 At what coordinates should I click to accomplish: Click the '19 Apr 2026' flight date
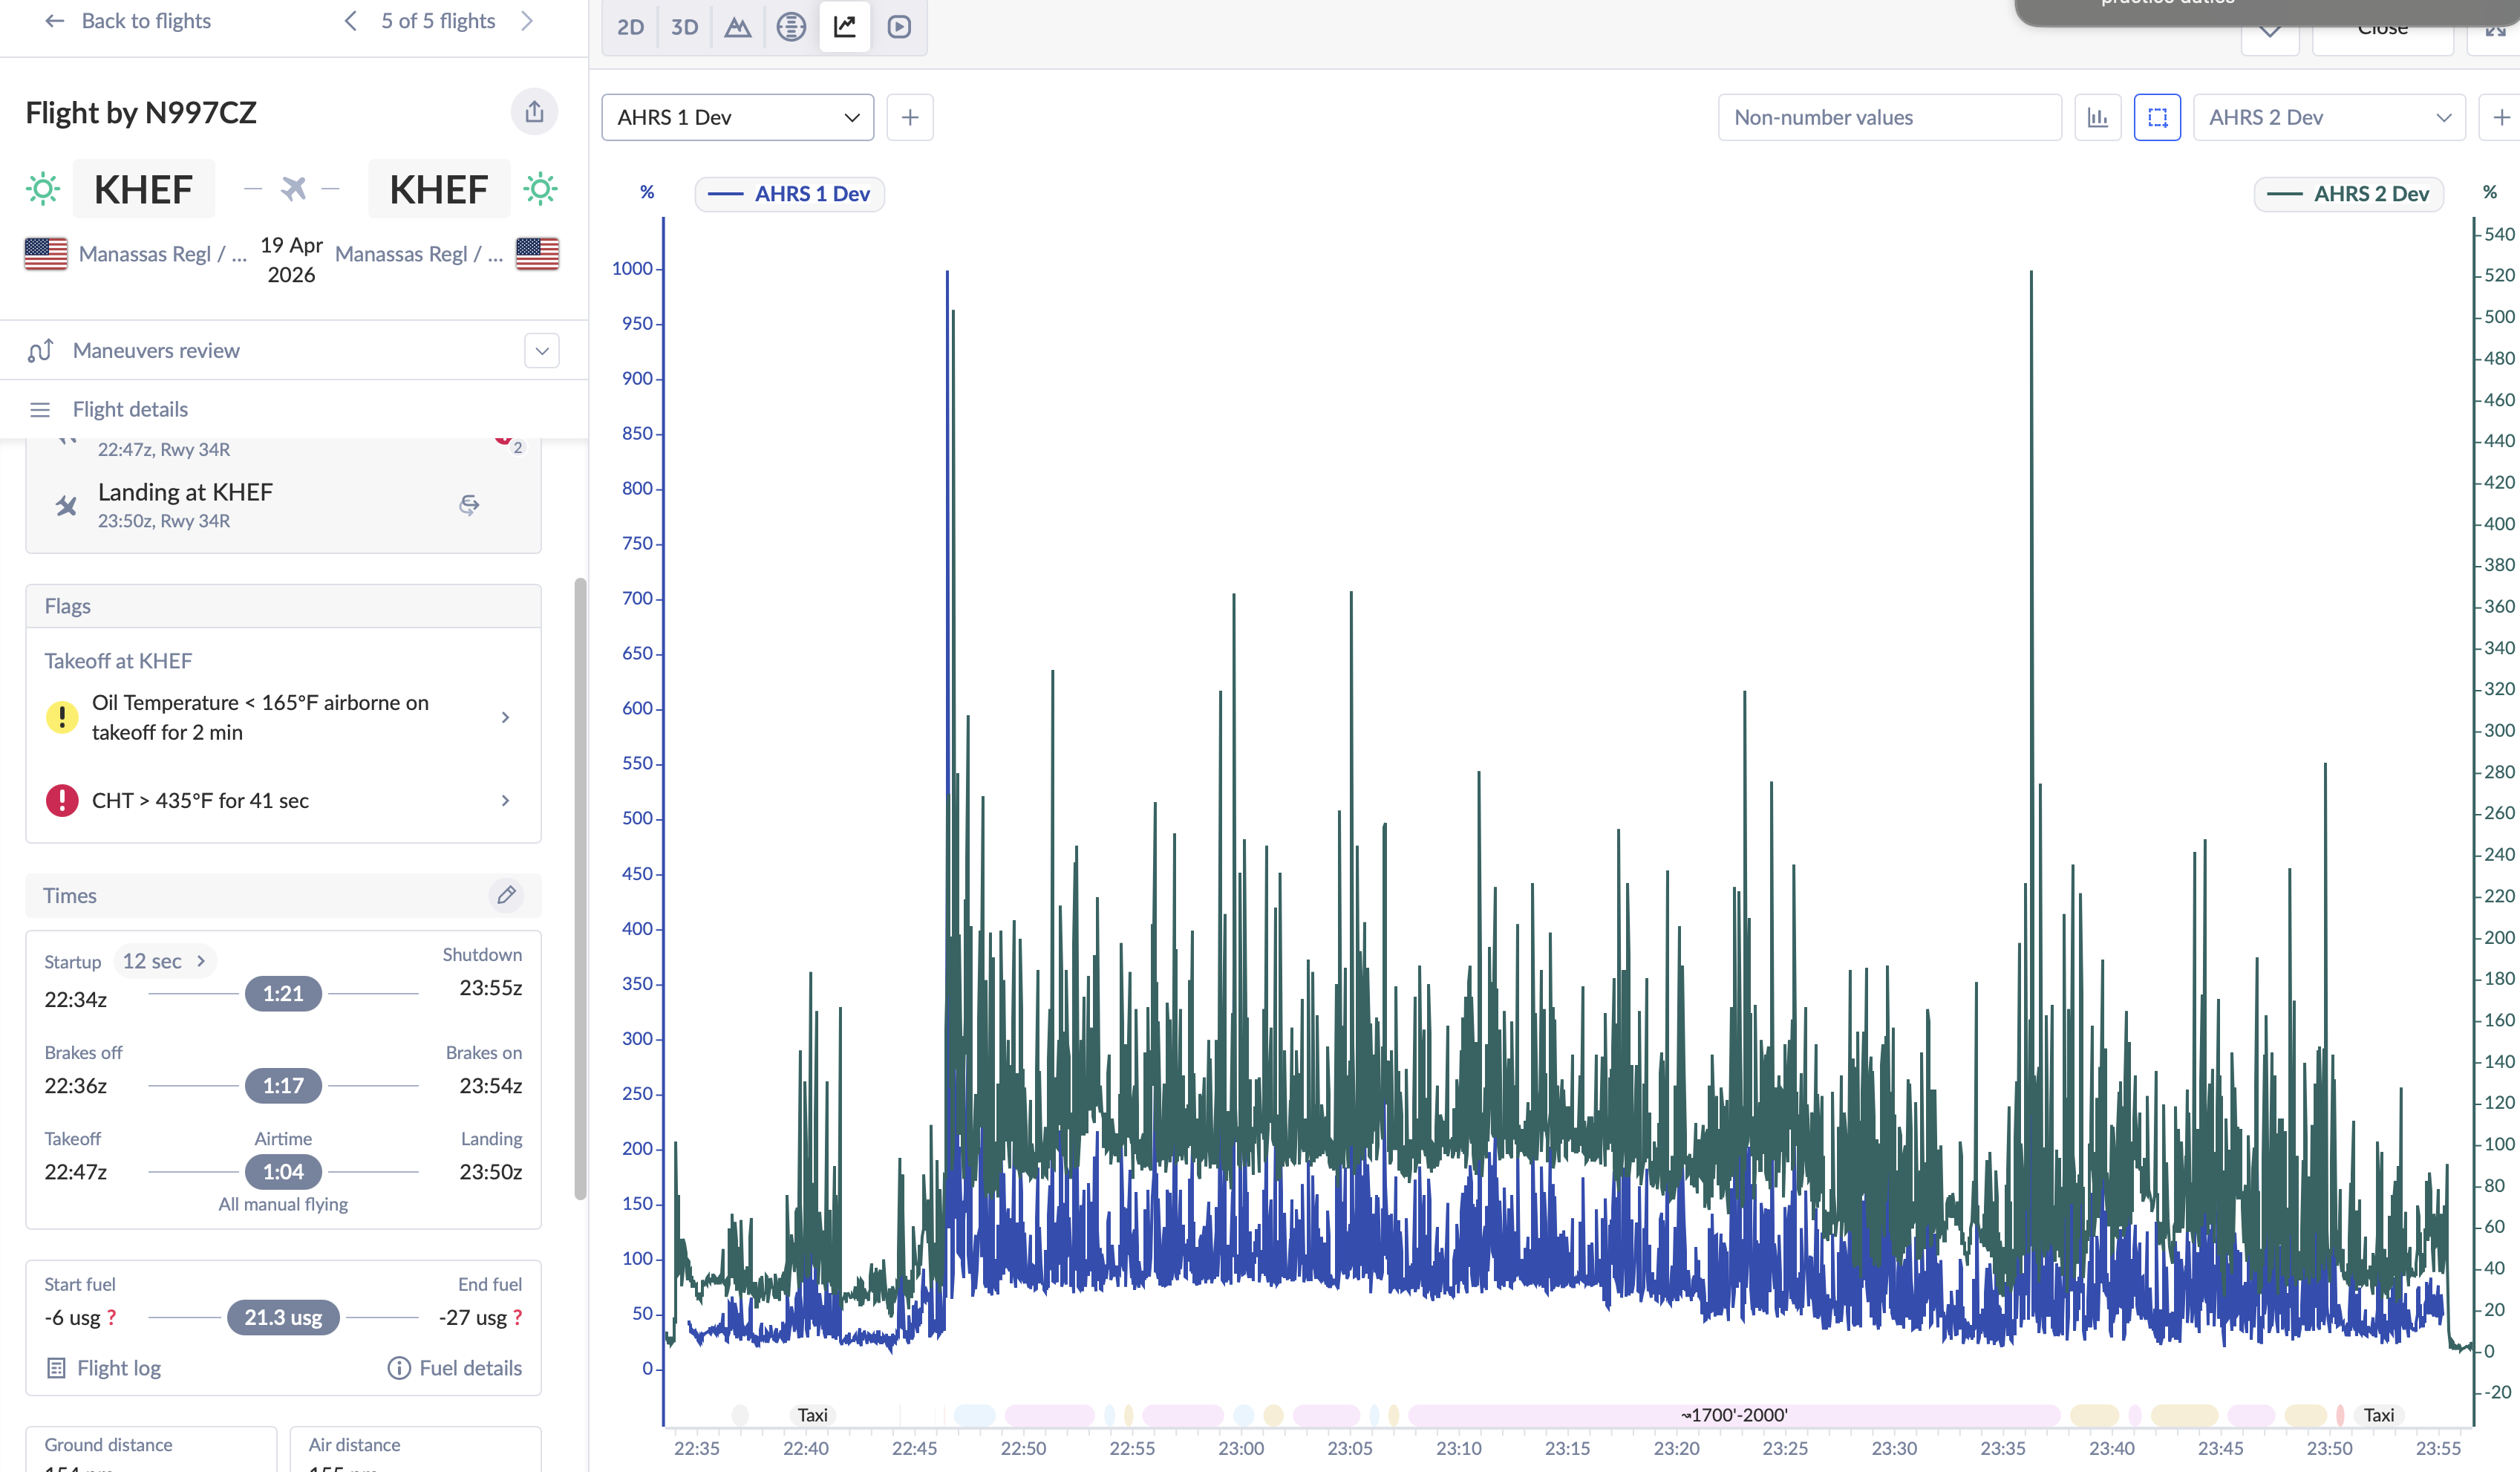click(291, 260)
